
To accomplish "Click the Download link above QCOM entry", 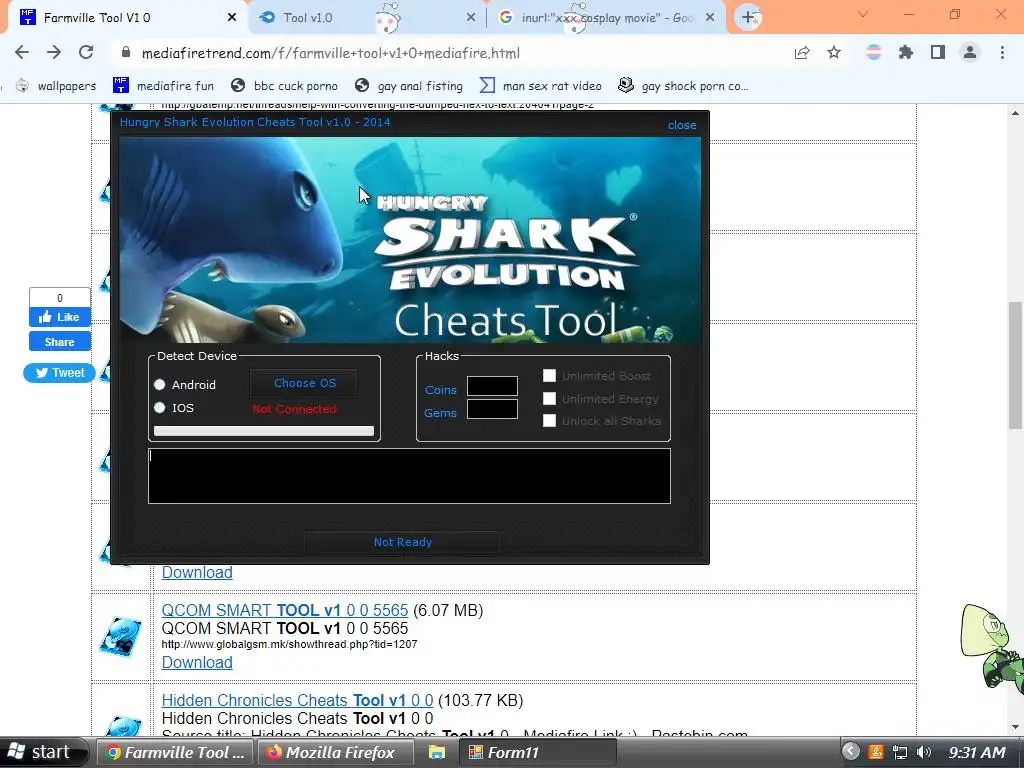I will pos(197,572).
